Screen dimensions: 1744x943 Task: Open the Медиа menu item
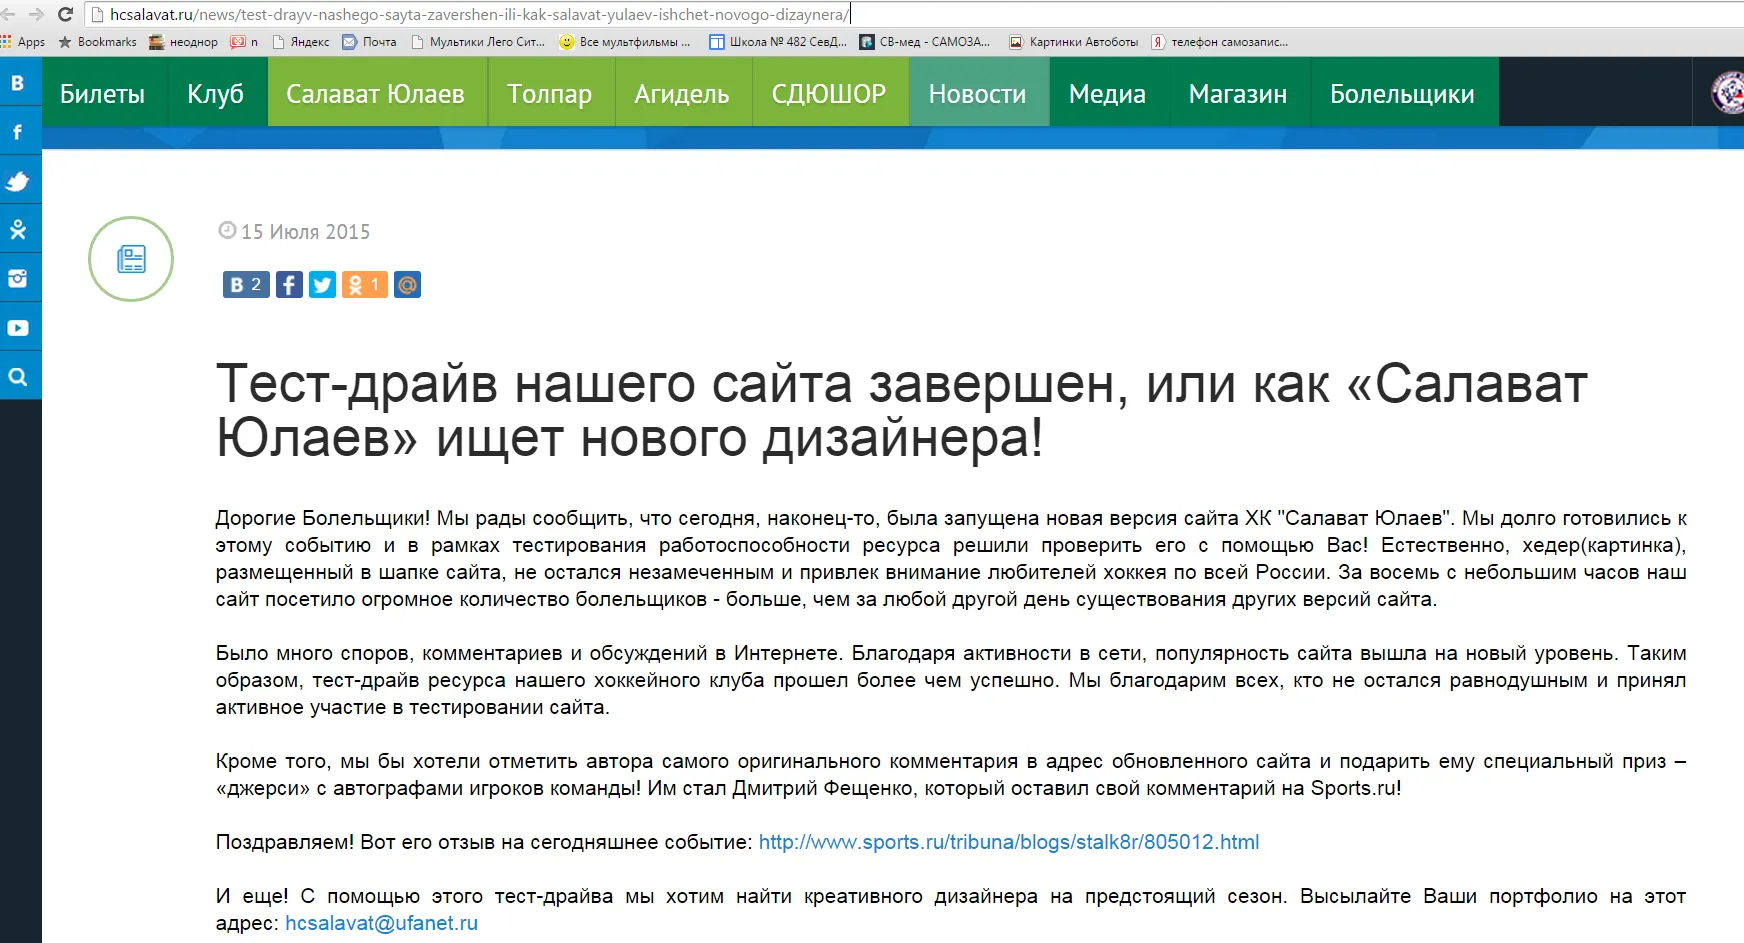coord(1108,93)
